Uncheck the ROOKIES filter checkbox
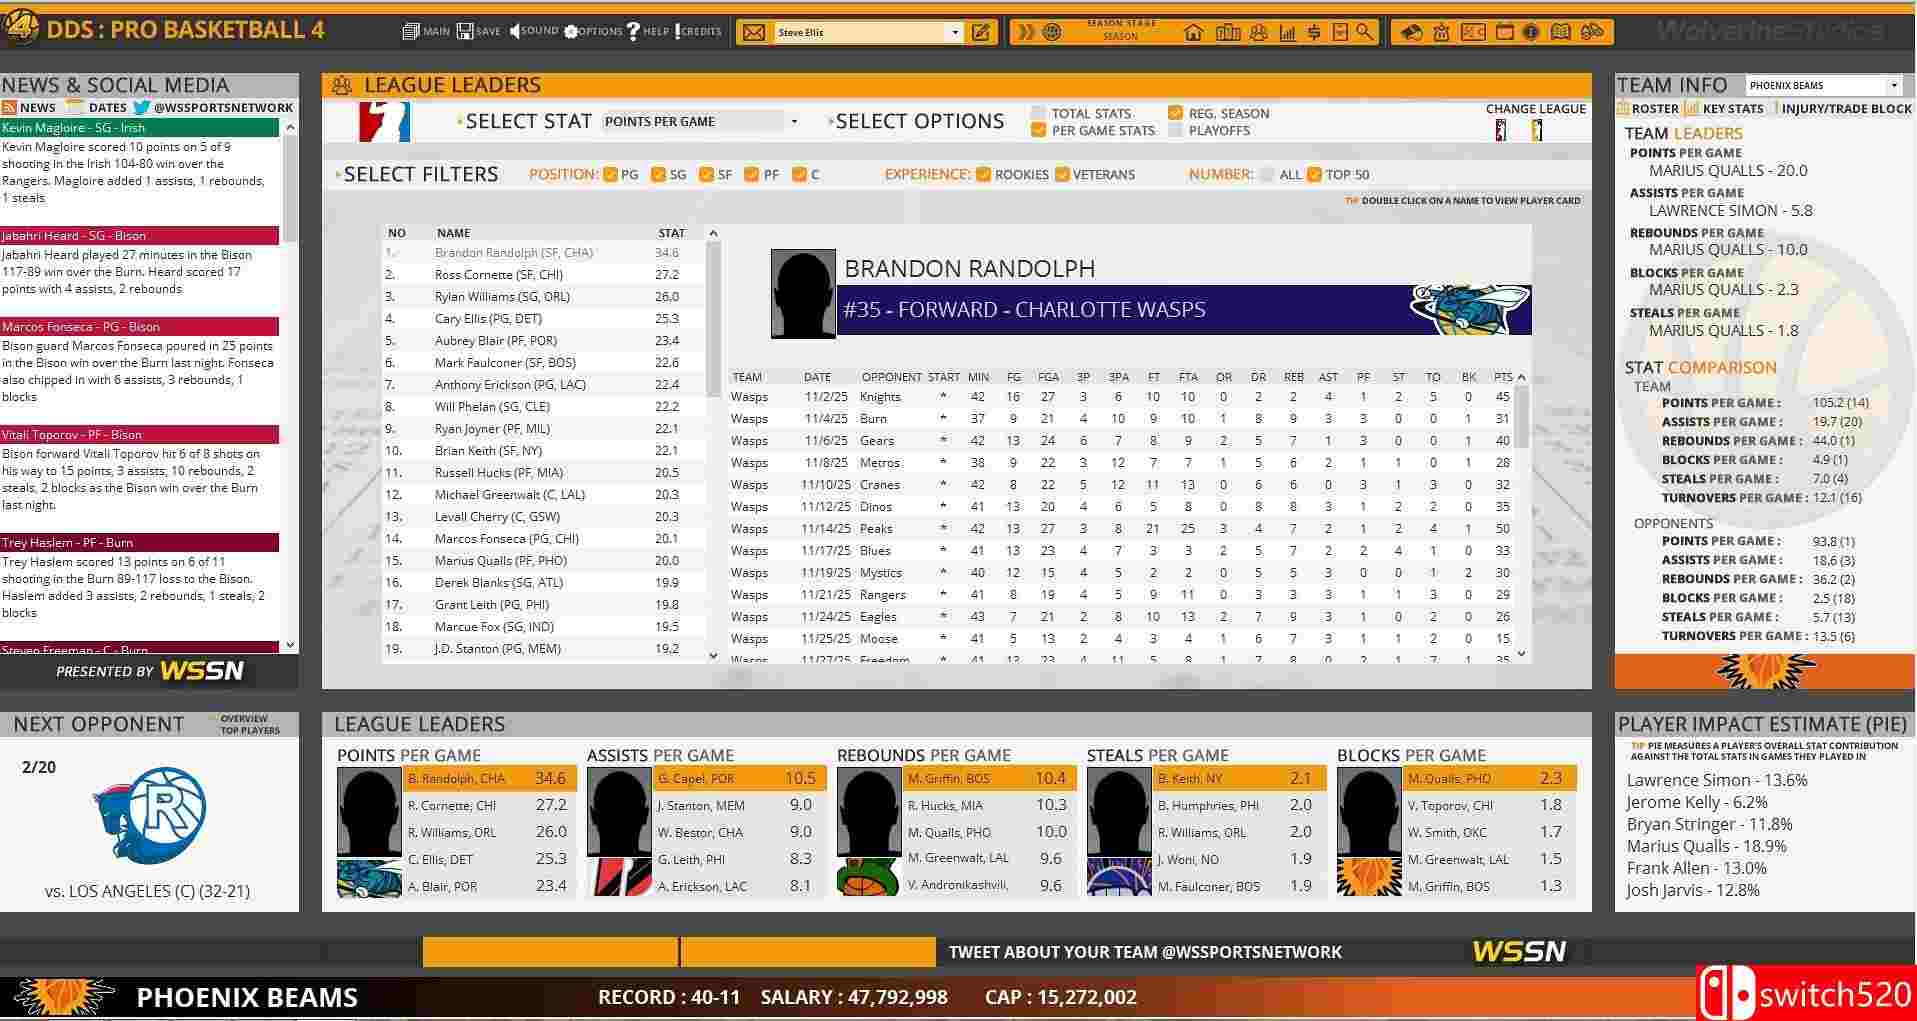 point(983,174)
